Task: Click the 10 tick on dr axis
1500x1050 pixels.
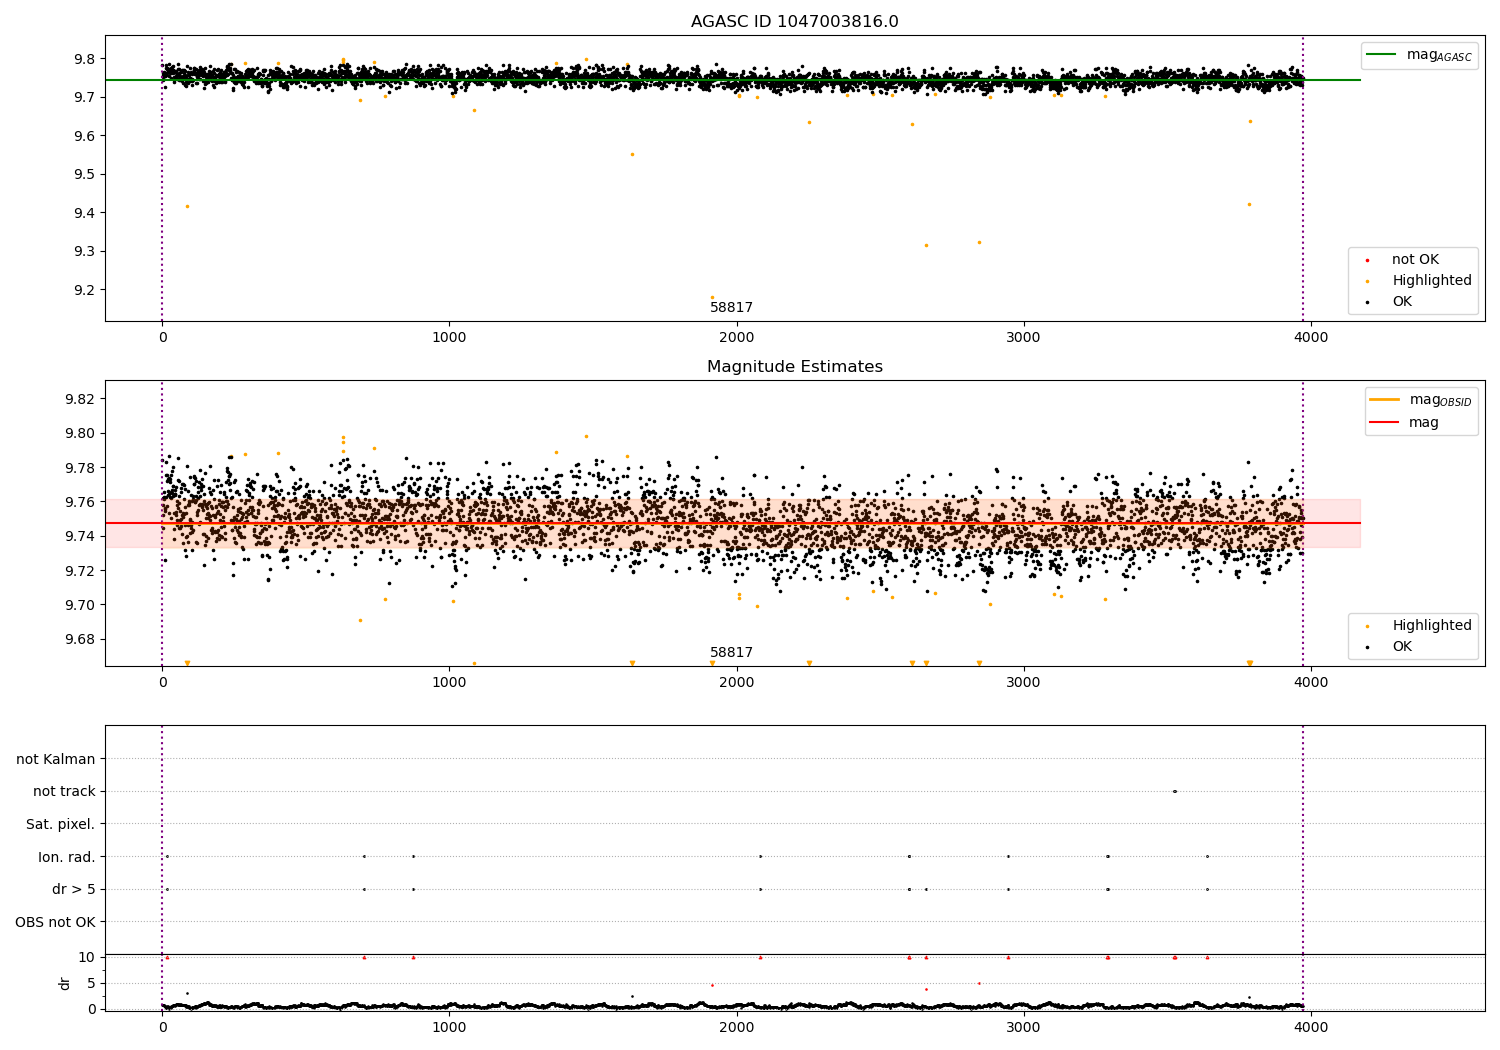Action: point(87,957)
